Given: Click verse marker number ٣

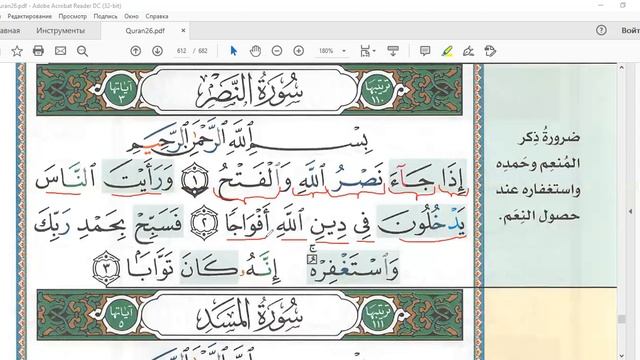Looking at the screenshot, I should pyautogui.click(x=107, y=268).
